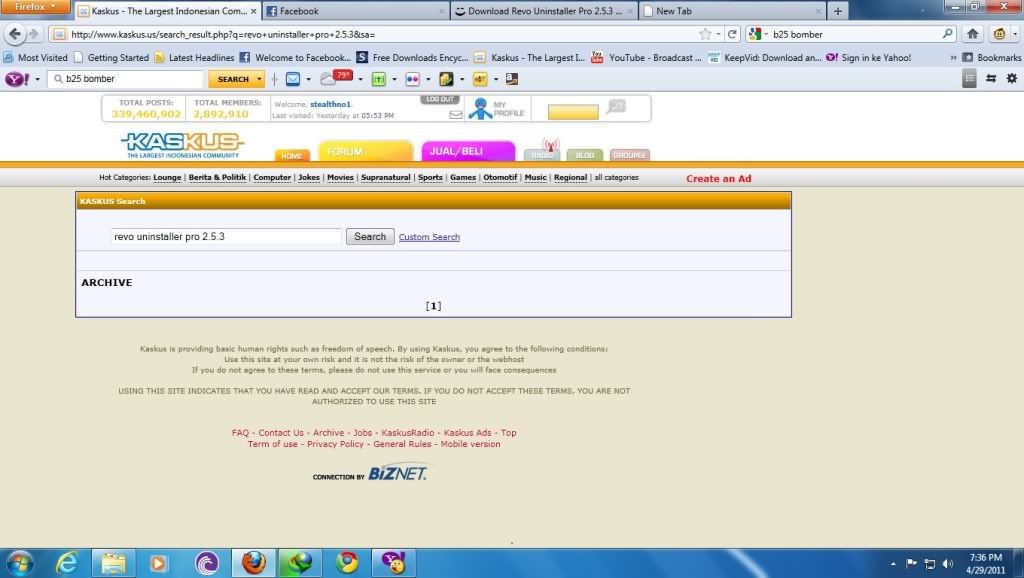Show hidden system tray icons
Image resolution: width=1024 pixels, height=578 pixels.
tap(893, 564)
